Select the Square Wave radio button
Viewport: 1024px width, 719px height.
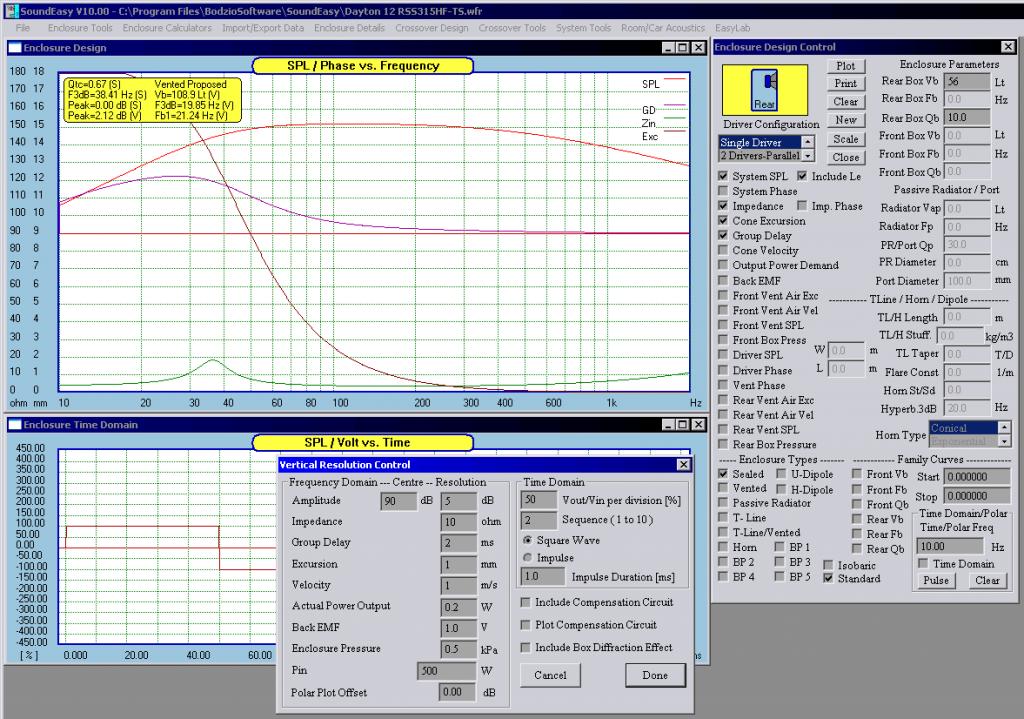[x=528, y=540]
